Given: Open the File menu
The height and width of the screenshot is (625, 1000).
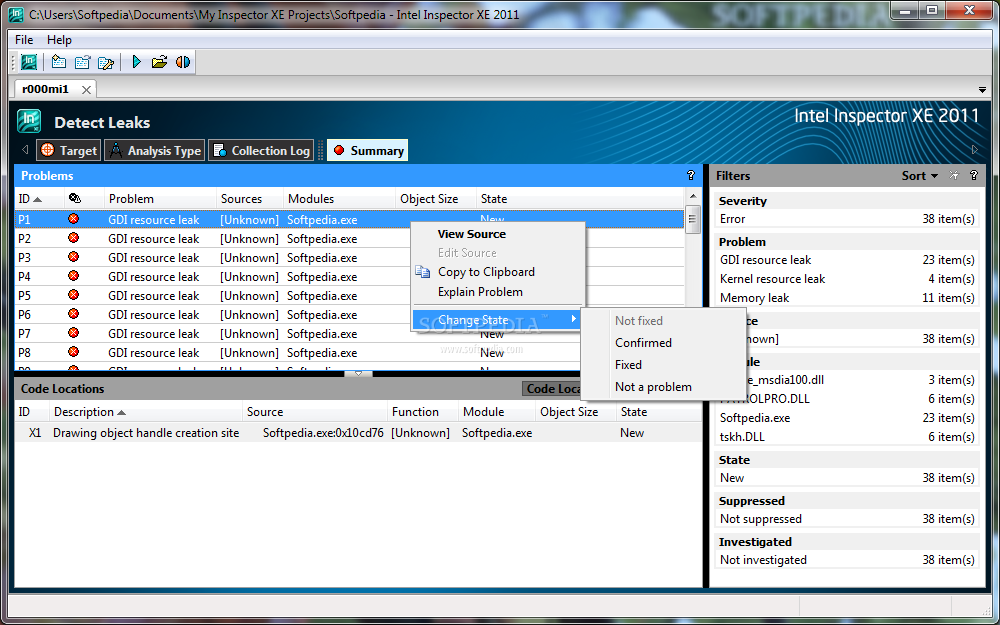Looking at the screenshot, I should click(x=24, y=40).
